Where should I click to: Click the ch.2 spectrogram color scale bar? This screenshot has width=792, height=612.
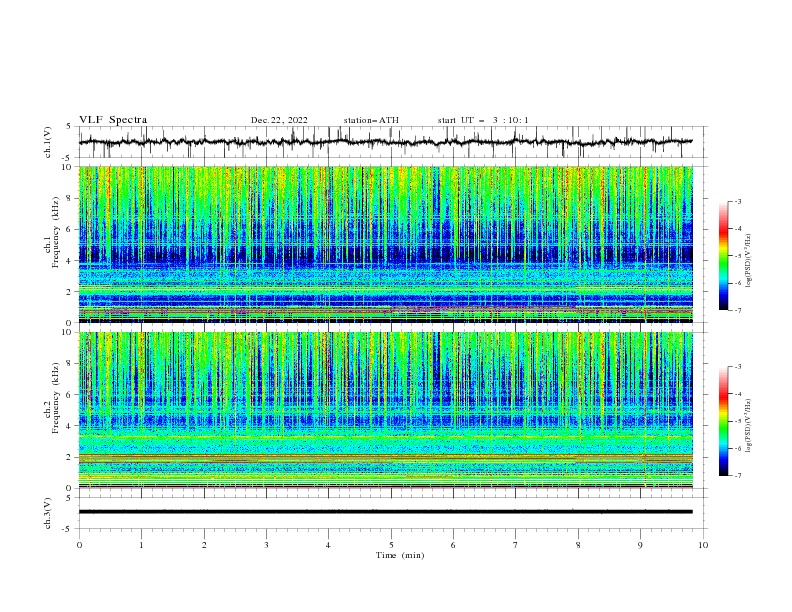723,421
